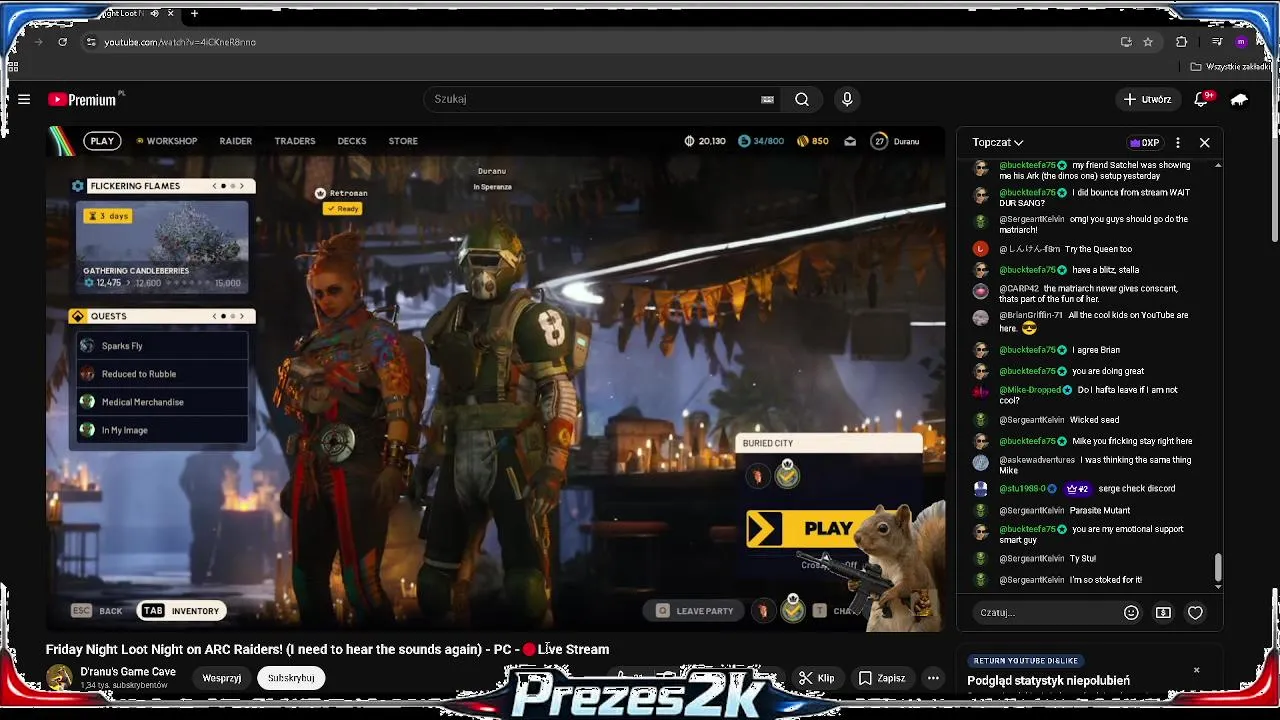Select the Sparks Fly quest
1280x720 pixels.
point(162,346)
